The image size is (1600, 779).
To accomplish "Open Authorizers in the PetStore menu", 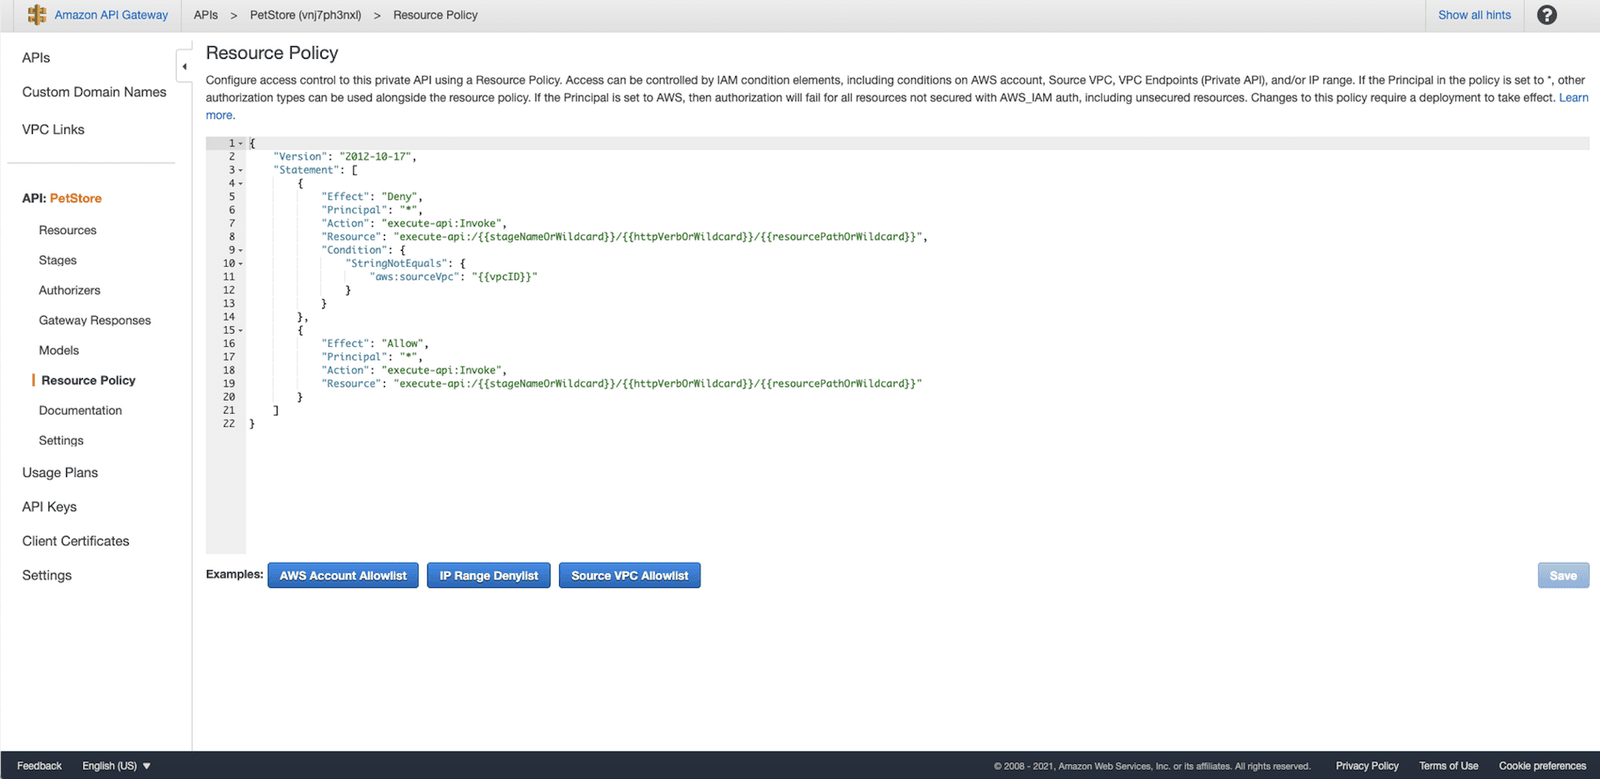I will 70,290.
